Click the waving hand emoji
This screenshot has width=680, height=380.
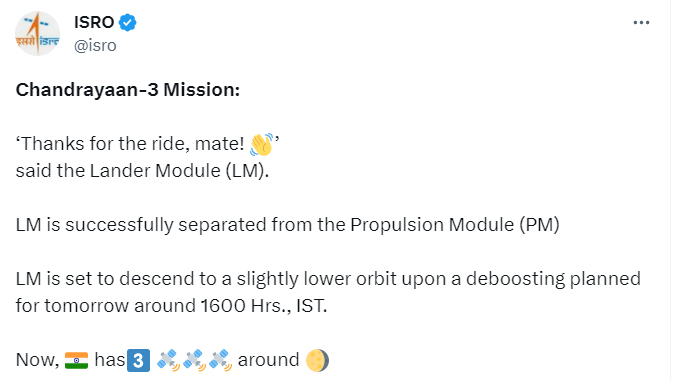click(262, 144)
